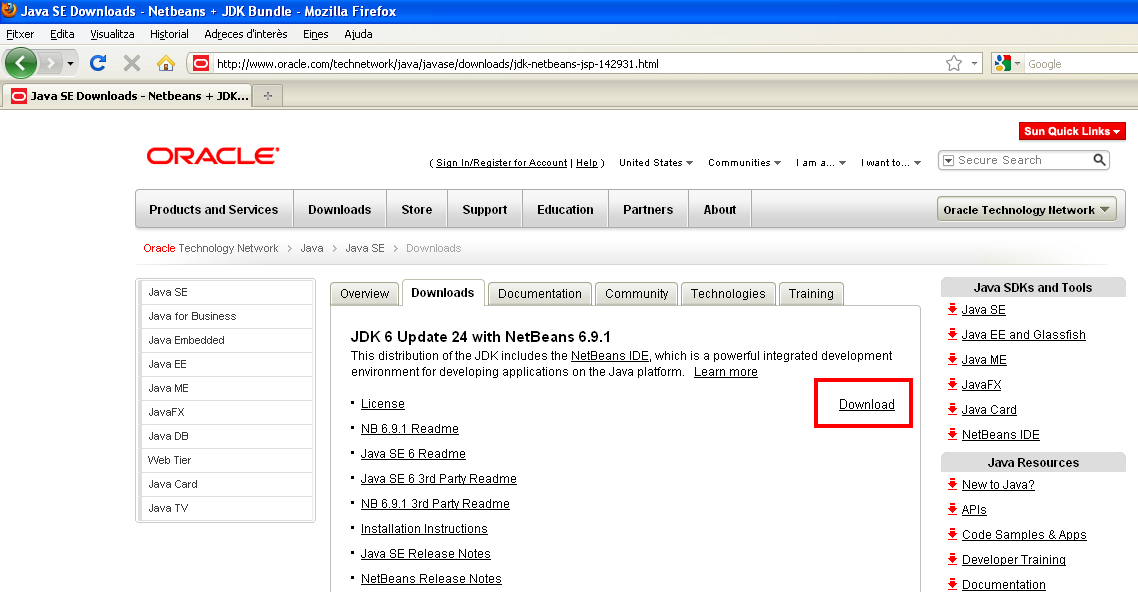
Task: Open the Historial menu
Action: 169,34
